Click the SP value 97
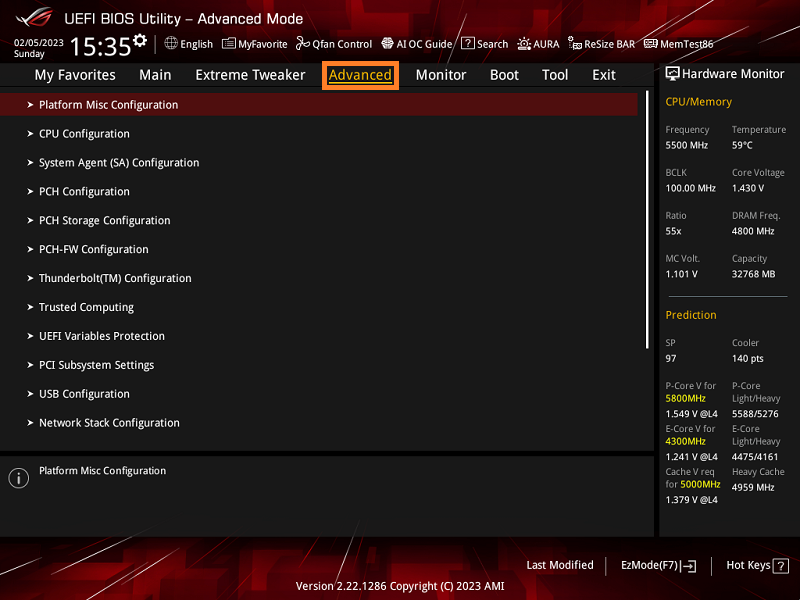800x600 pixels. click(670, 359)
